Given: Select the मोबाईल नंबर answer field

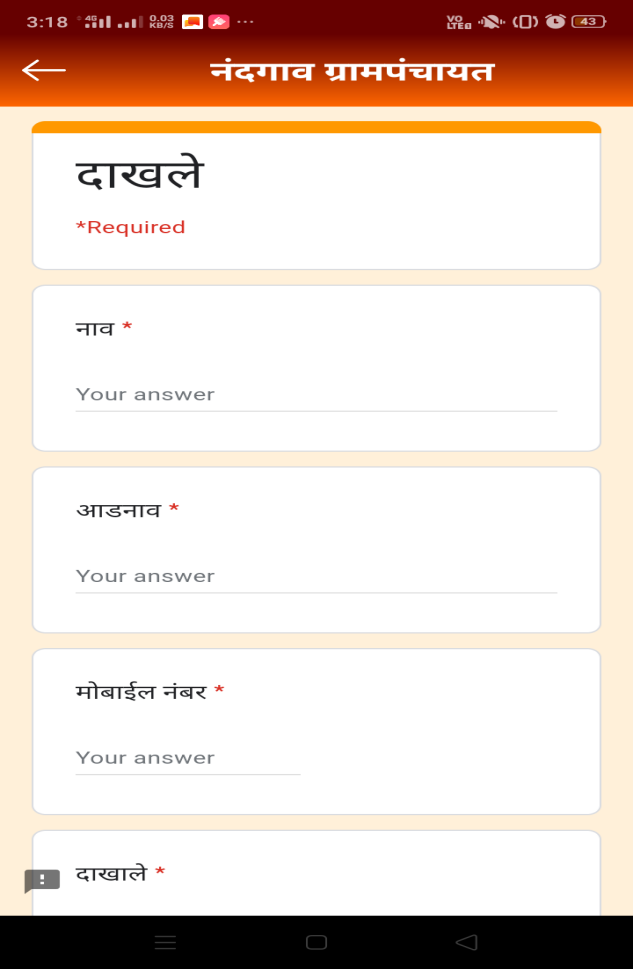Looking at the screenshot, I should [x=188, y=758].
